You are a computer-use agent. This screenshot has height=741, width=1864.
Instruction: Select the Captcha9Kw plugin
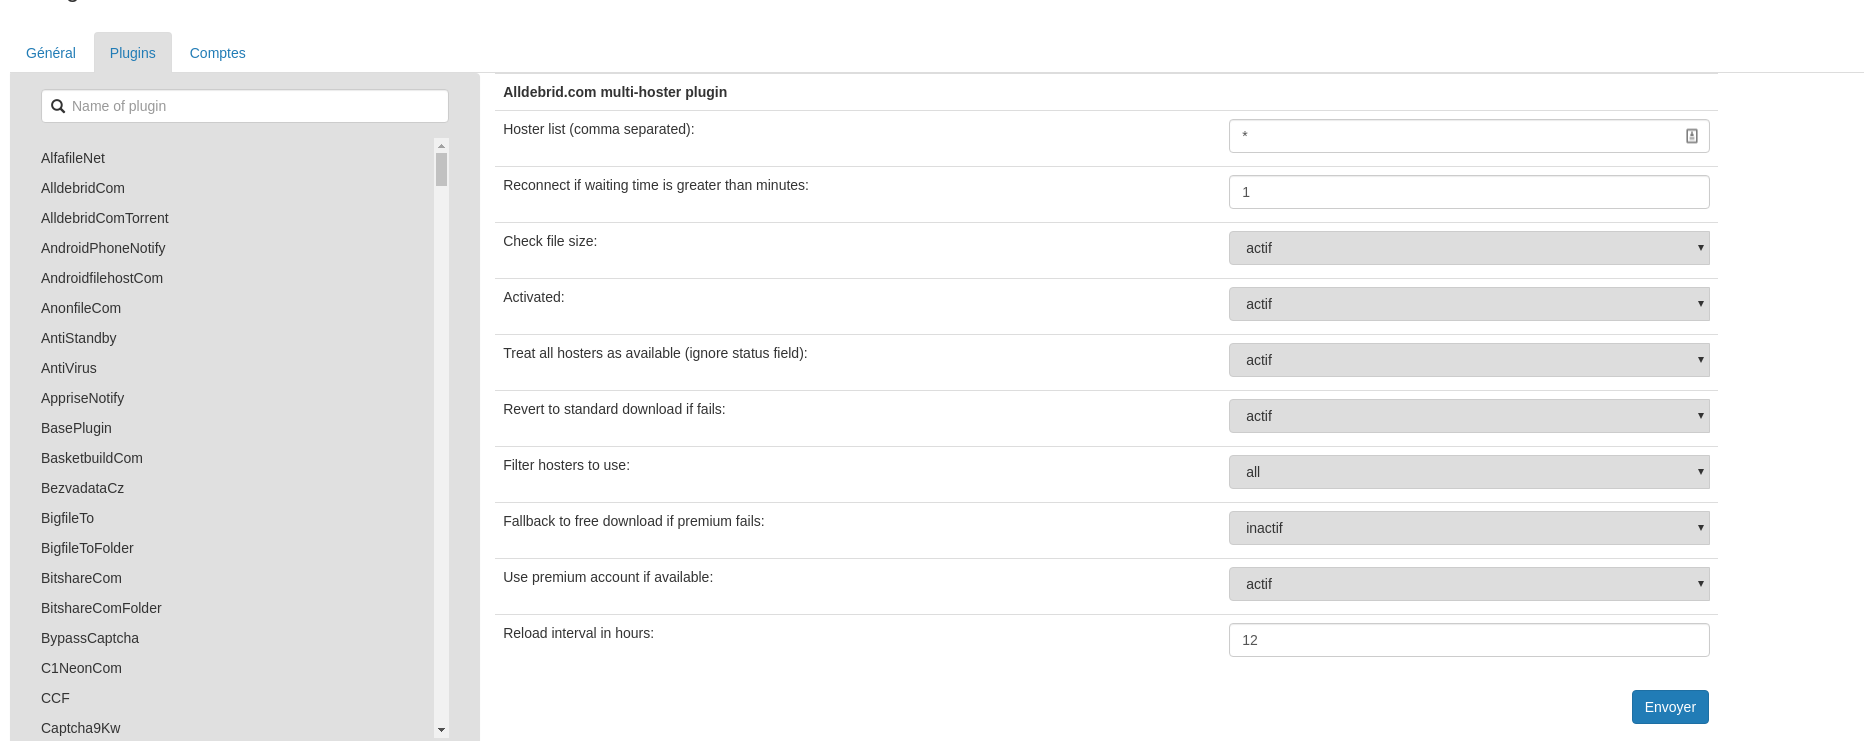(x=81, y=728)
